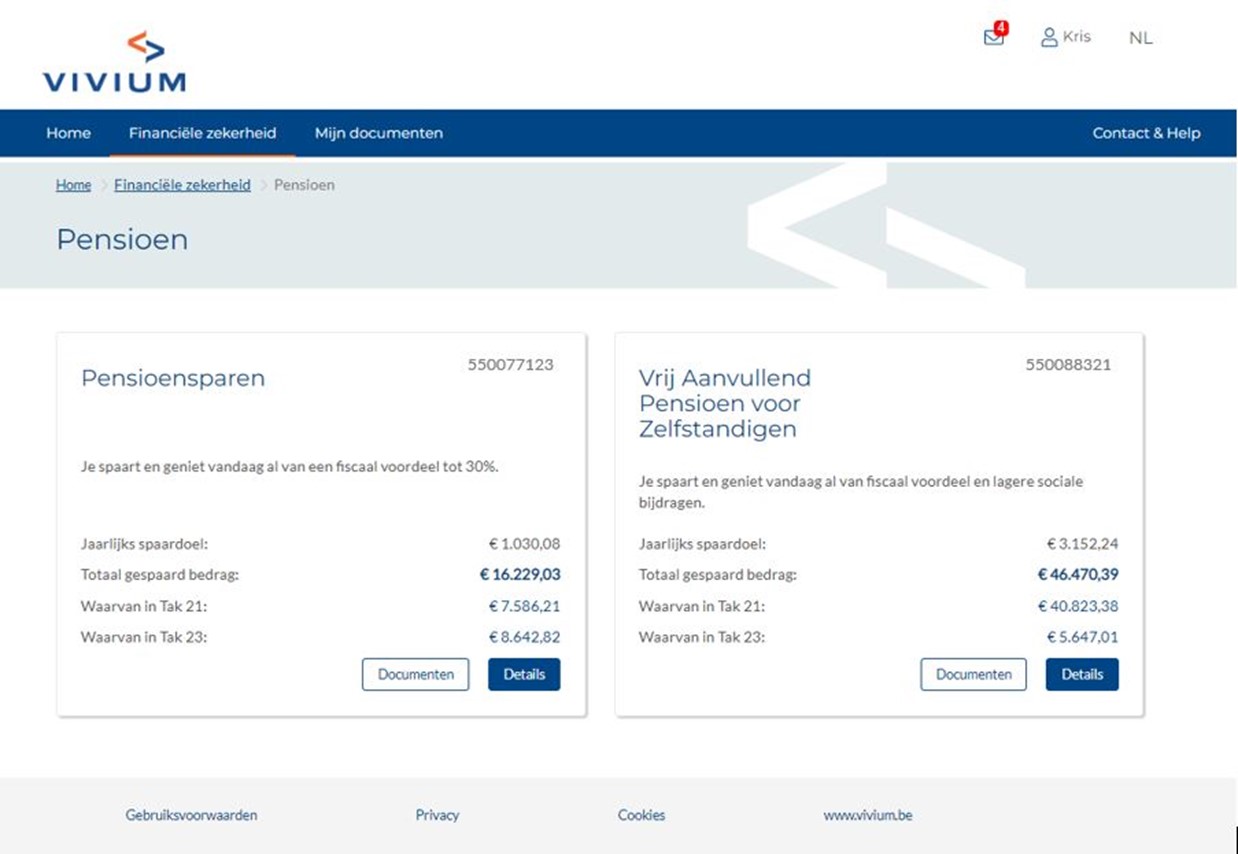The width and height of the screenshot is (1238, 854).
Task: Click the value € 3.152,24
Action: [x=1082, y=544]
